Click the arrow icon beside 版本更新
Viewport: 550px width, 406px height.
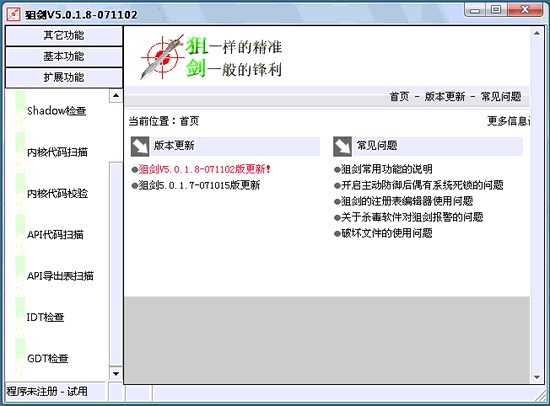point(140,147)
